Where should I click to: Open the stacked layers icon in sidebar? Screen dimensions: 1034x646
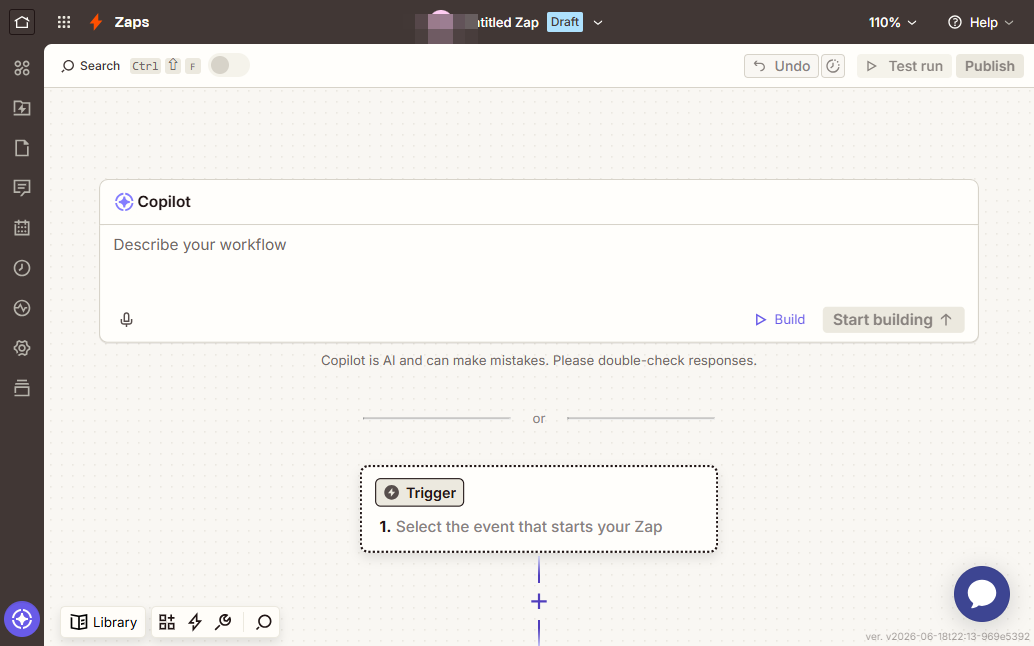point(22,388)
